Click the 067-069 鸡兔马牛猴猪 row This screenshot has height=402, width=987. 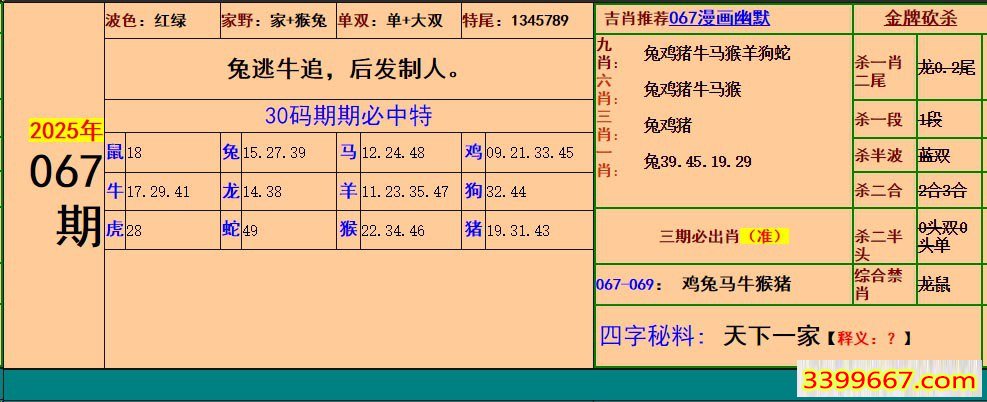(x=722, y=284)
